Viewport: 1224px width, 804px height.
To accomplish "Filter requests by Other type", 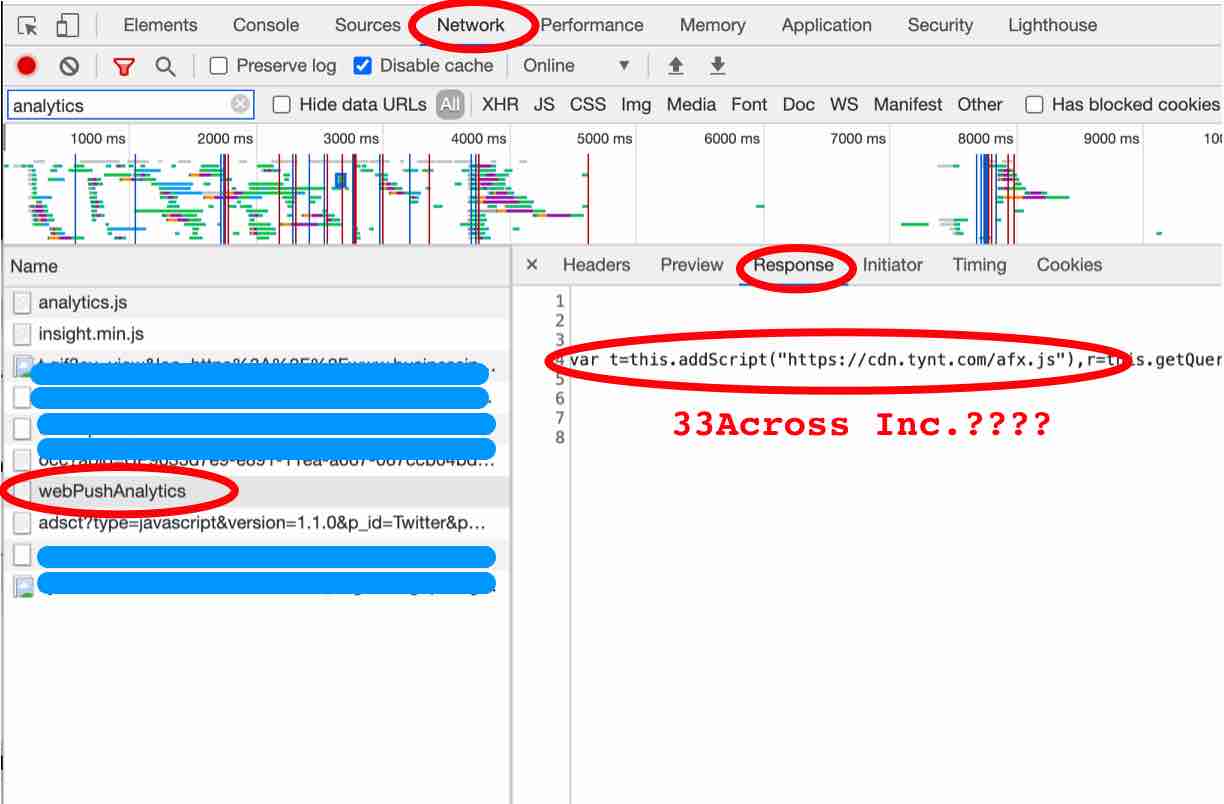I will 980,104.
